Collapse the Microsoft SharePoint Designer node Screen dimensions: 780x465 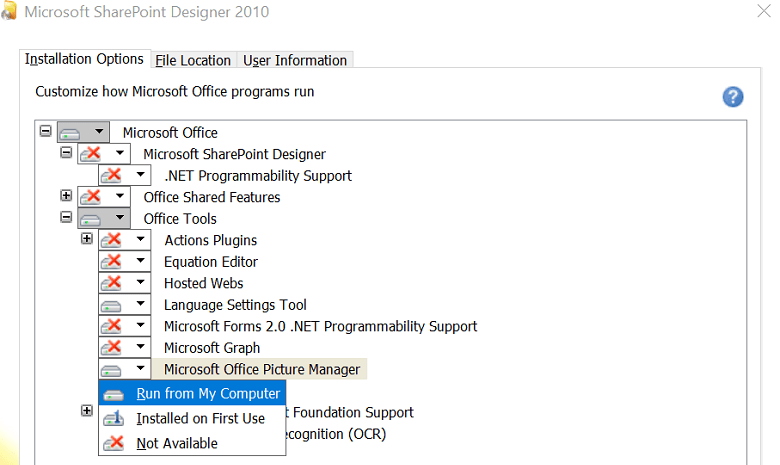(x=66, y=153)
